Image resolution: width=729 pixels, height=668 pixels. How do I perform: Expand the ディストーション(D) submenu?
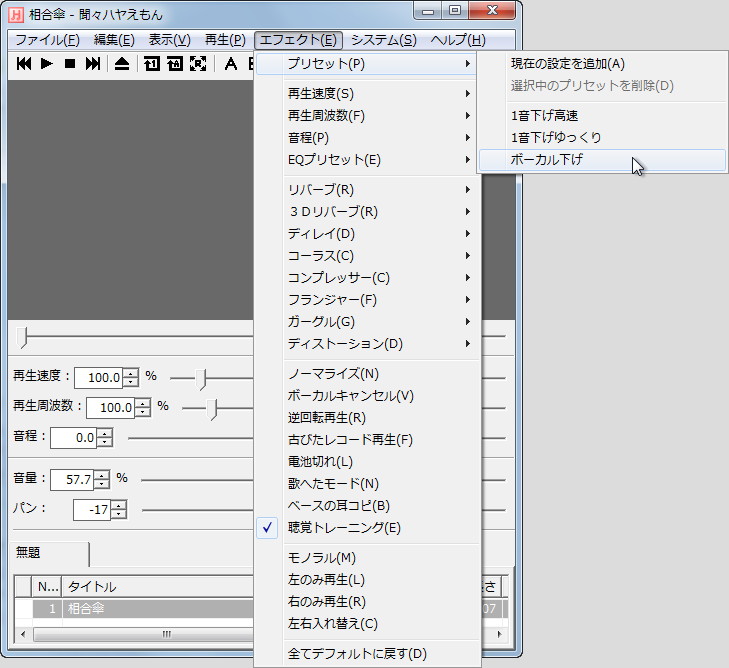[368, 344]
